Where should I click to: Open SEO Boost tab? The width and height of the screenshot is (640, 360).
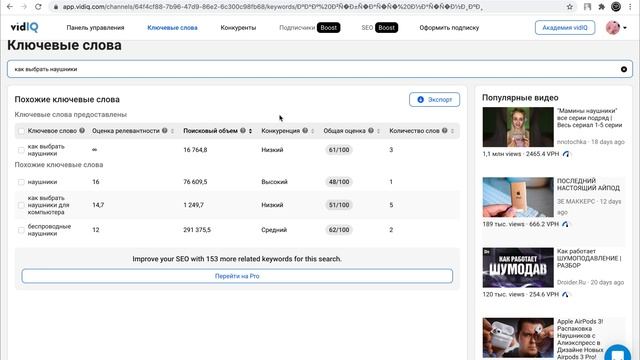[x=380, y=28]
